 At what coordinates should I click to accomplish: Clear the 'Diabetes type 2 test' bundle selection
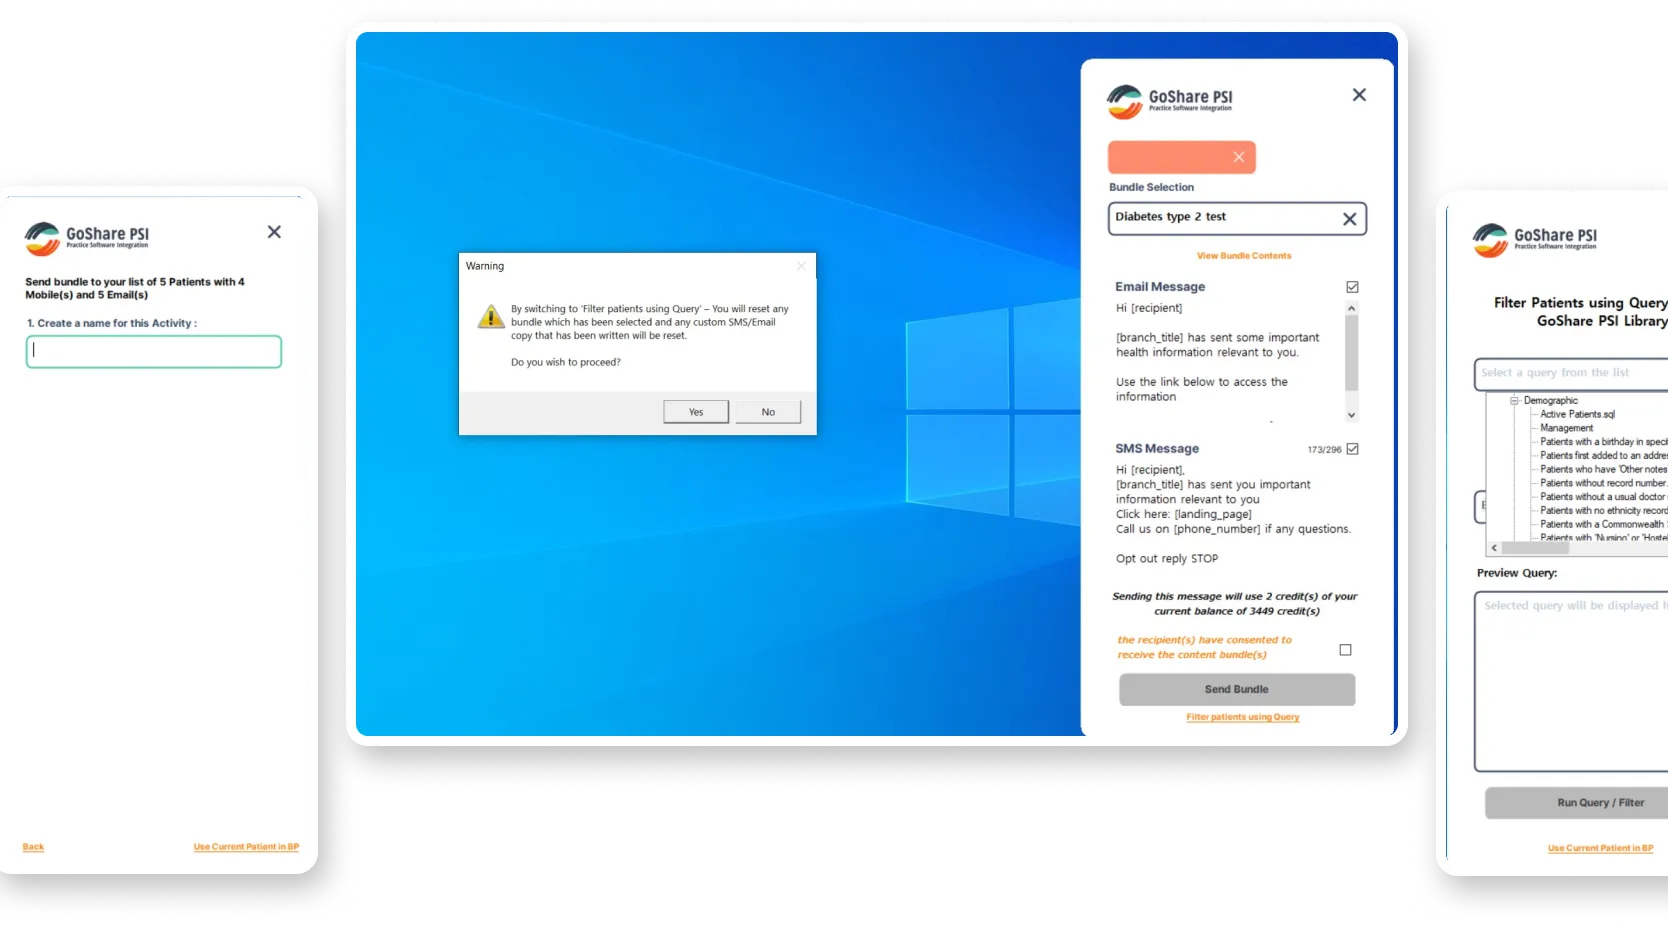pos(1349,219)
